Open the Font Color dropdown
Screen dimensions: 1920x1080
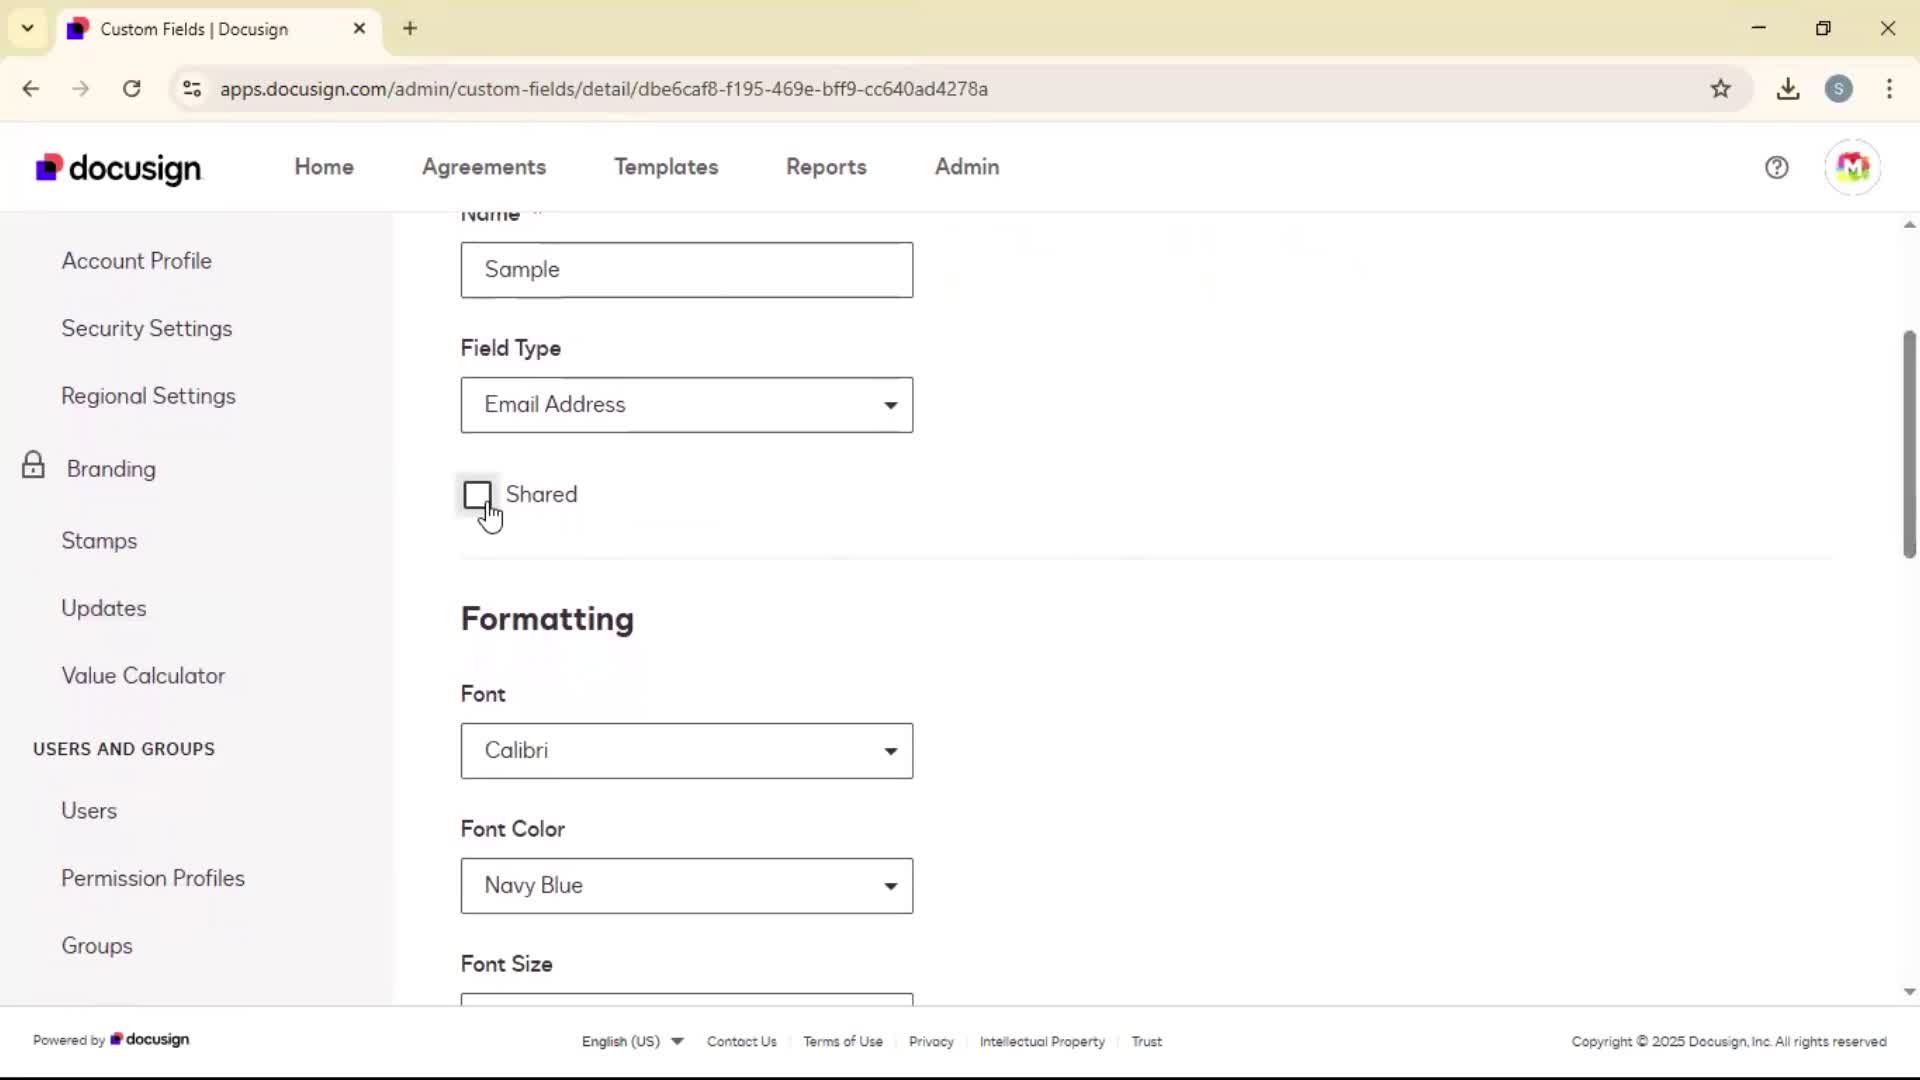686,886
